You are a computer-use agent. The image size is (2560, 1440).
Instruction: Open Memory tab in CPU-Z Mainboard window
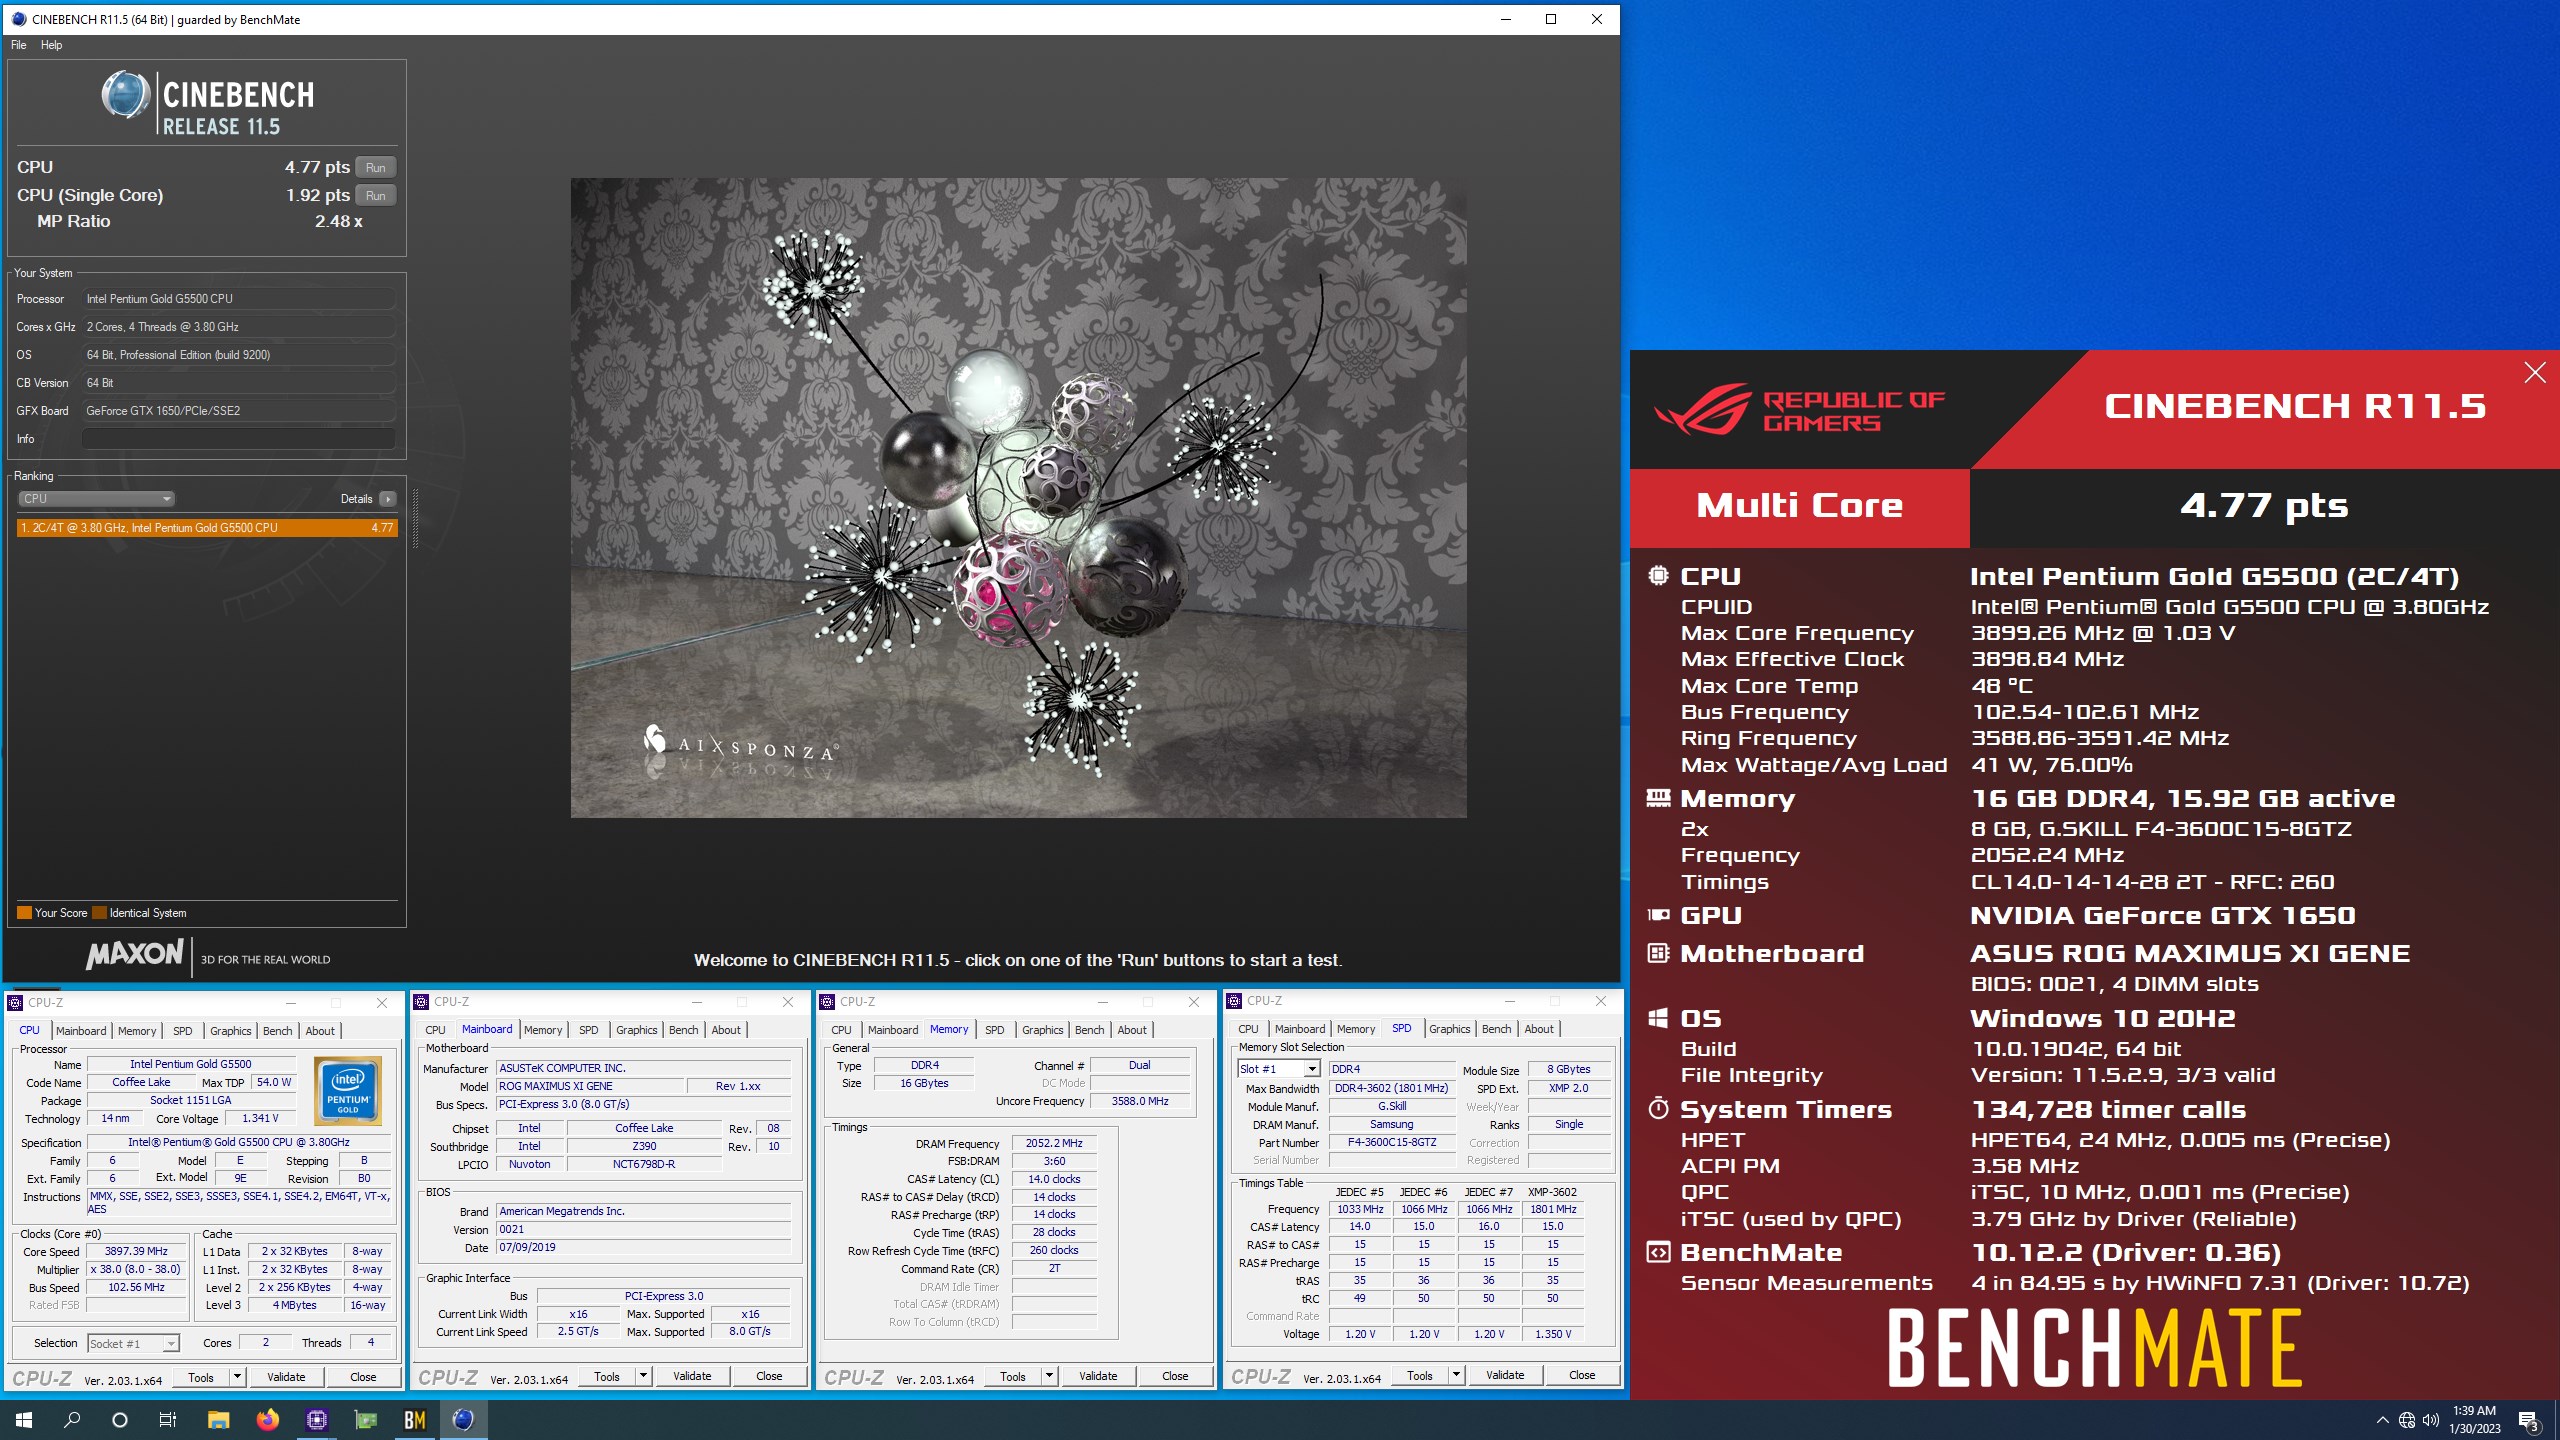pyautogui.click(x=543, y=1030)
